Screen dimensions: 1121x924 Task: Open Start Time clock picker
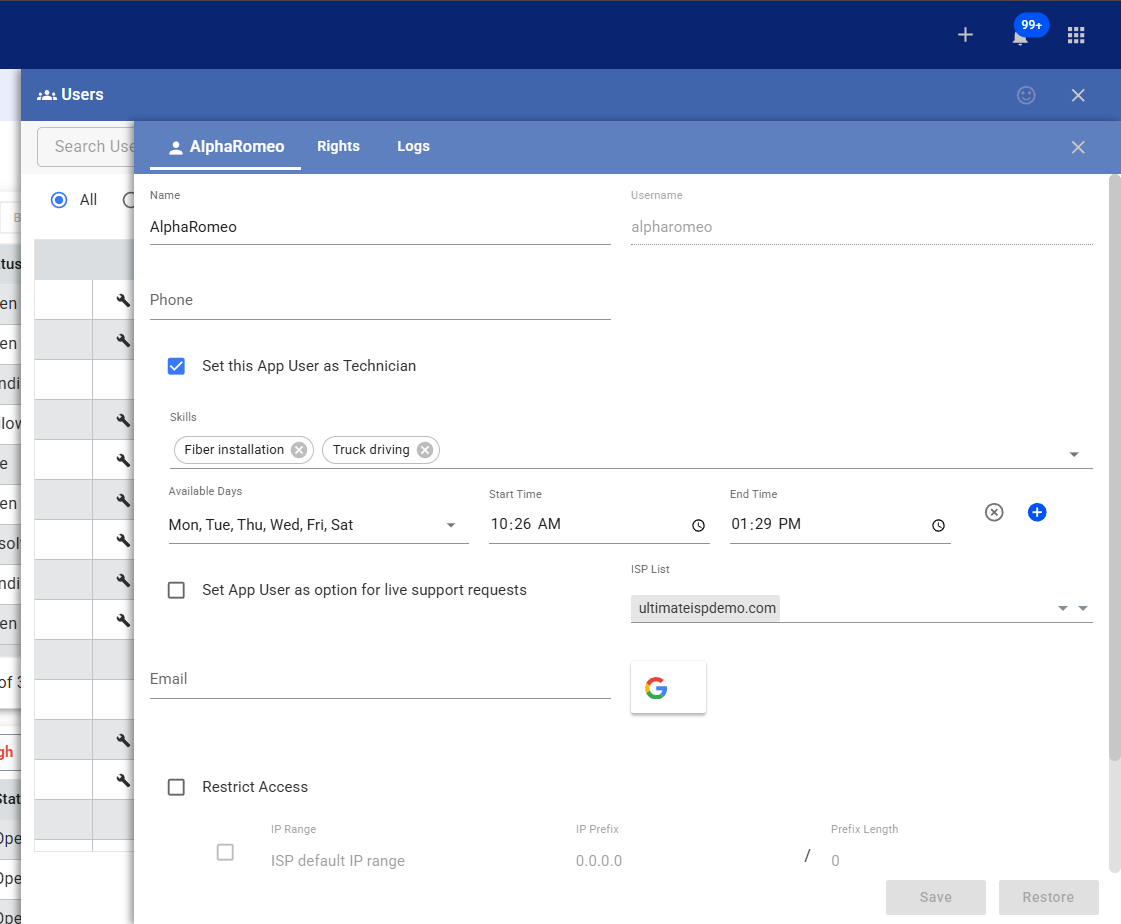698,525
